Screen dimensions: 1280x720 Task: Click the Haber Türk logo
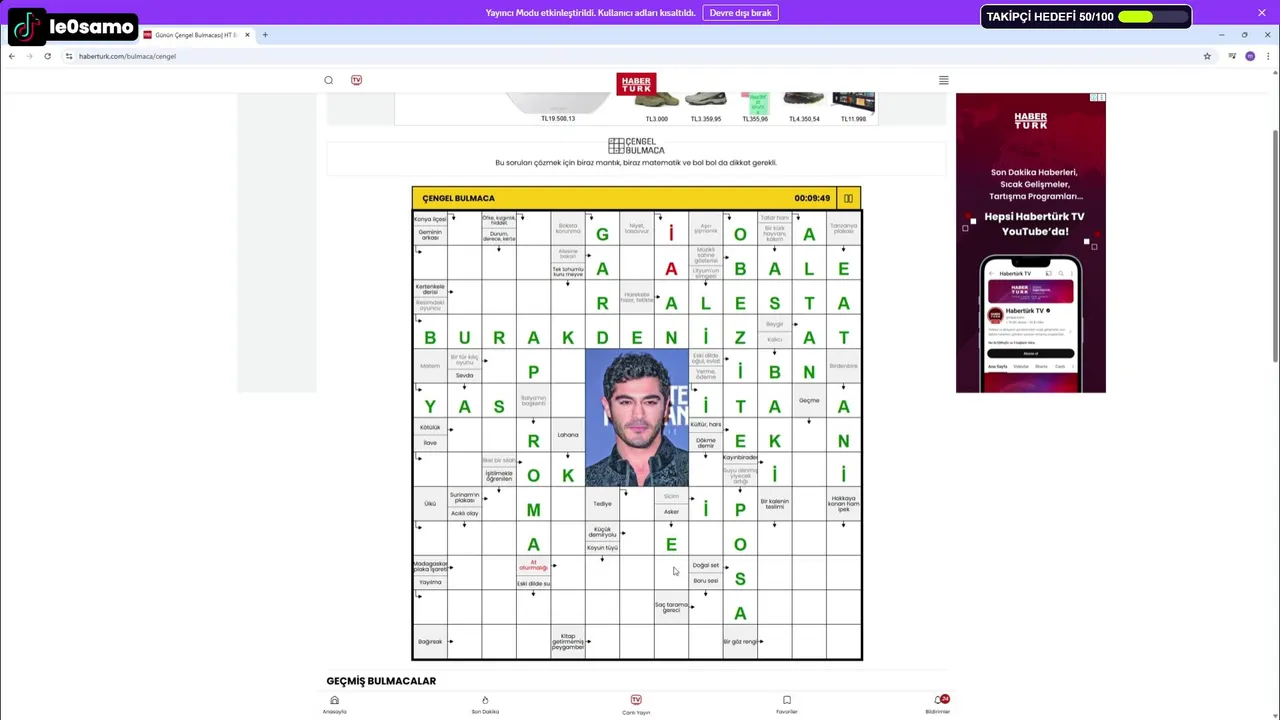coord(636,83)
